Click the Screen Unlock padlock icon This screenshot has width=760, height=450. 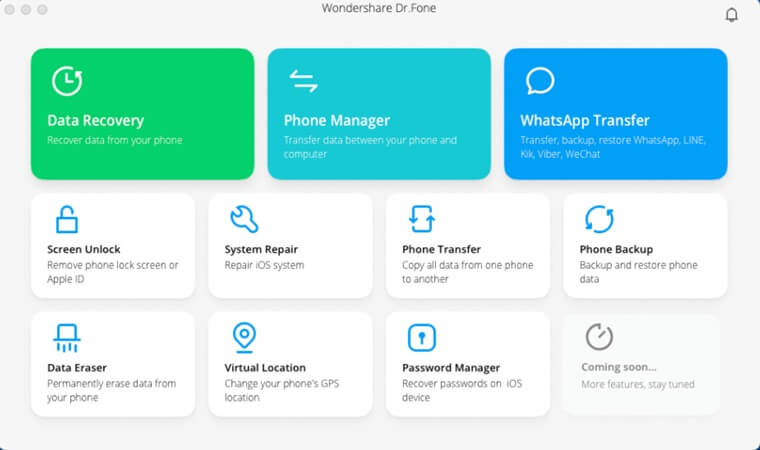pos(67,219)
